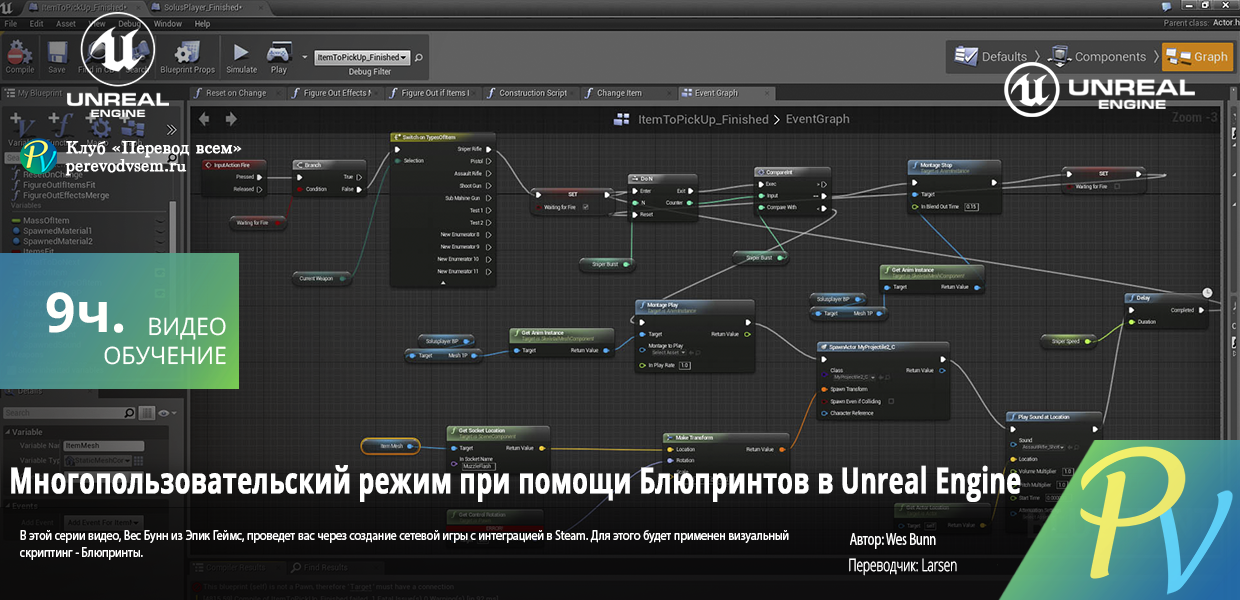Image resolution: width=1240 pixels, height=600 pixels.
Task: Click the Play gamepad icon
Action: click(x=278, y=53)
